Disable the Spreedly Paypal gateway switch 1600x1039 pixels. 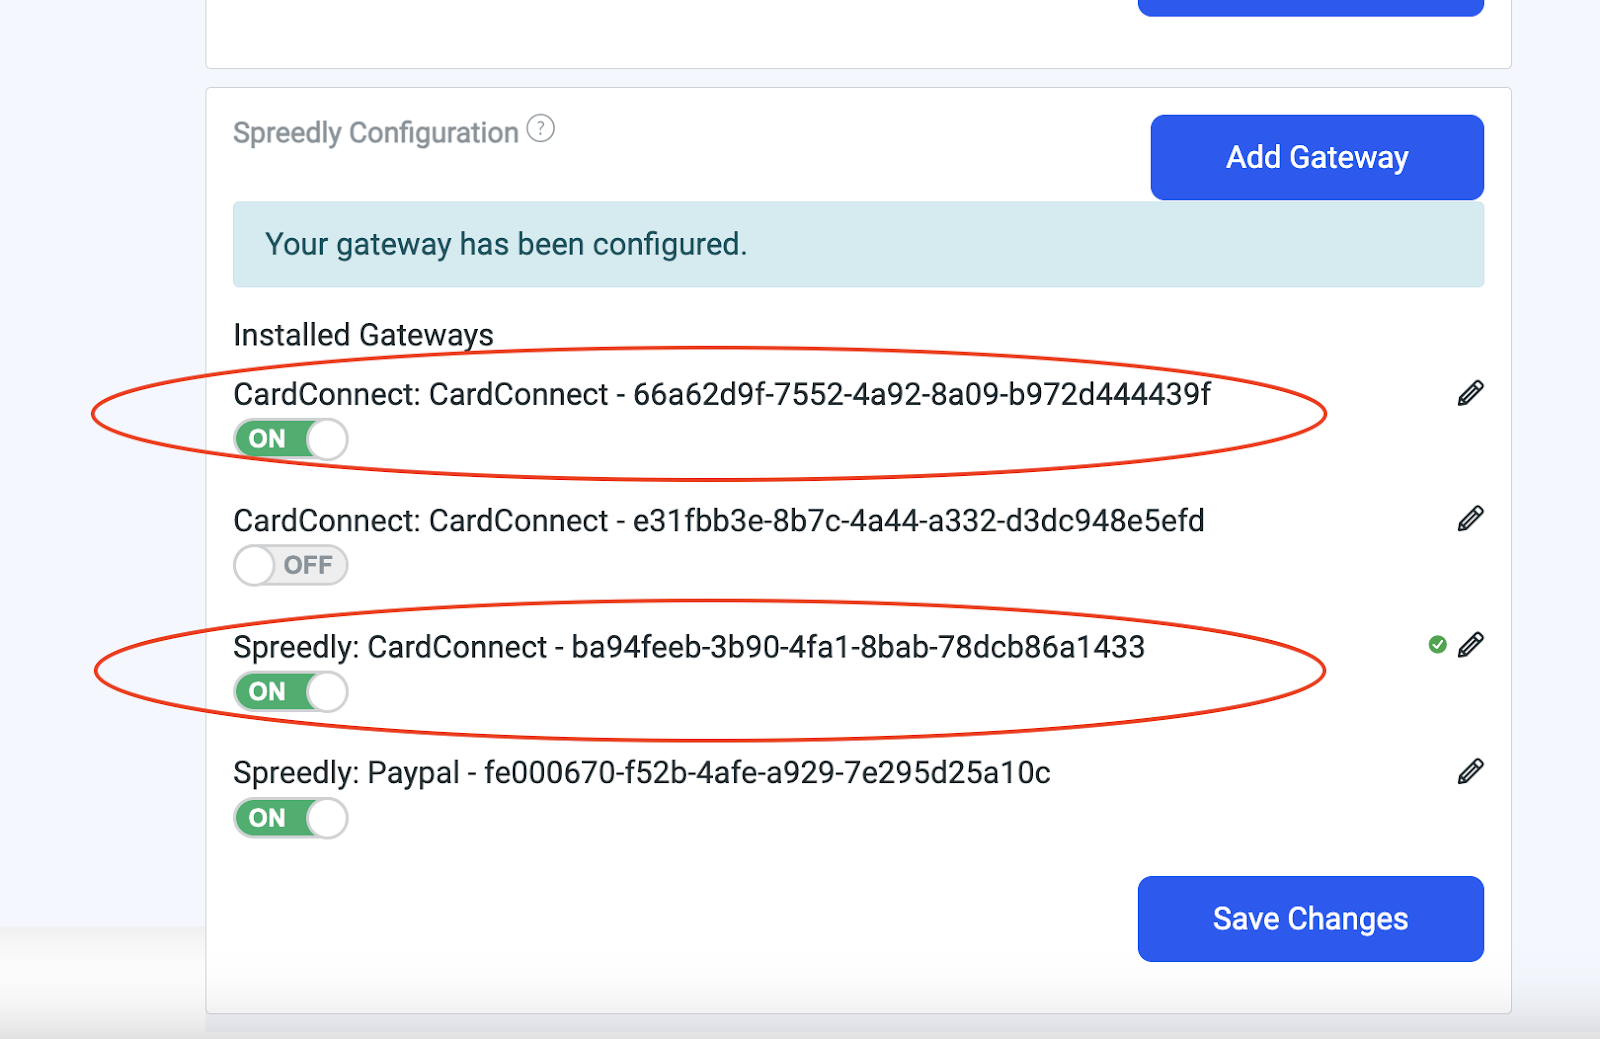(291, 818)
